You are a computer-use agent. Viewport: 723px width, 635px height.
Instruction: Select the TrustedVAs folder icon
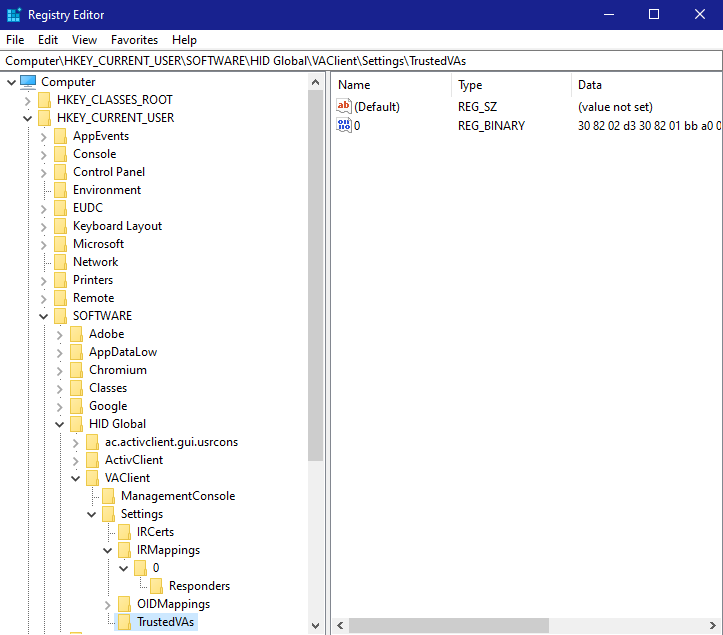[x=124, y=622]
